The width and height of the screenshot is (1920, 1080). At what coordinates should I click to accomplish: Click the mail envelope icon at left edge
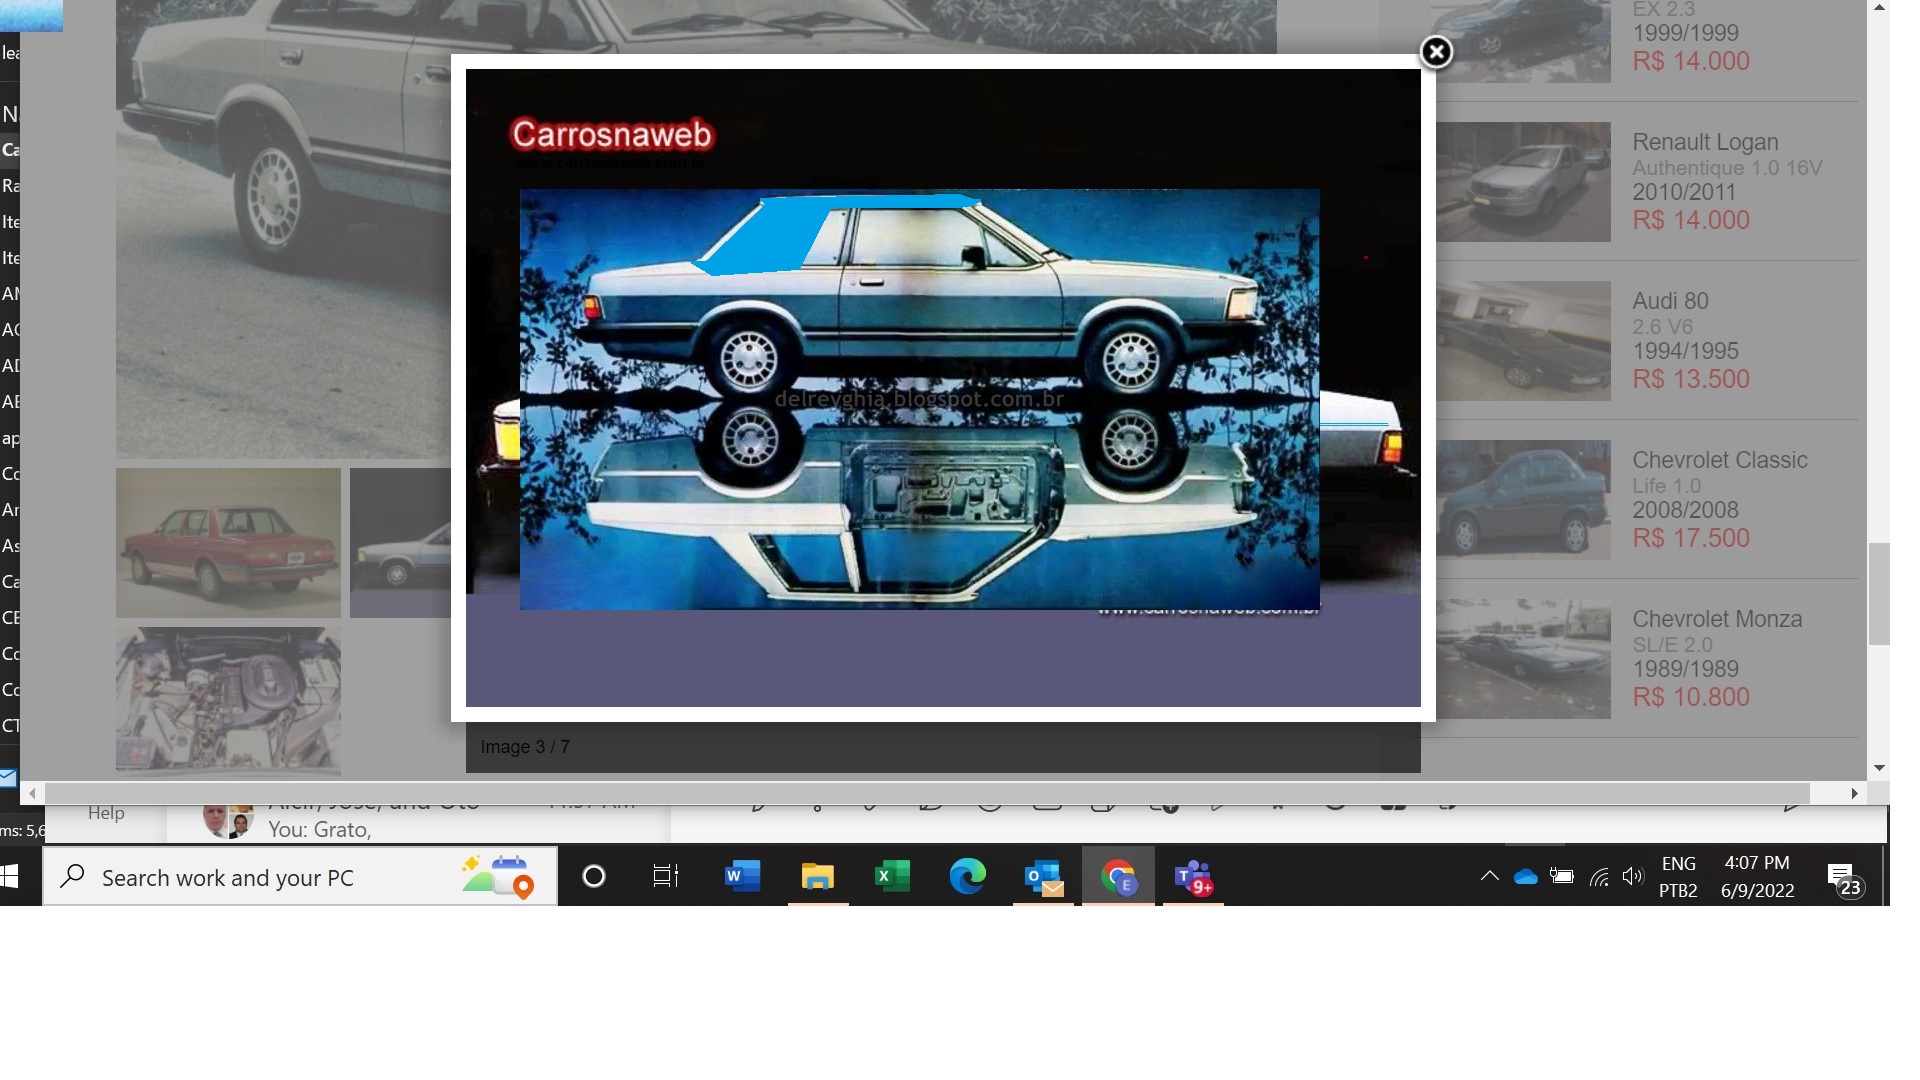click(x=8, y=777)
